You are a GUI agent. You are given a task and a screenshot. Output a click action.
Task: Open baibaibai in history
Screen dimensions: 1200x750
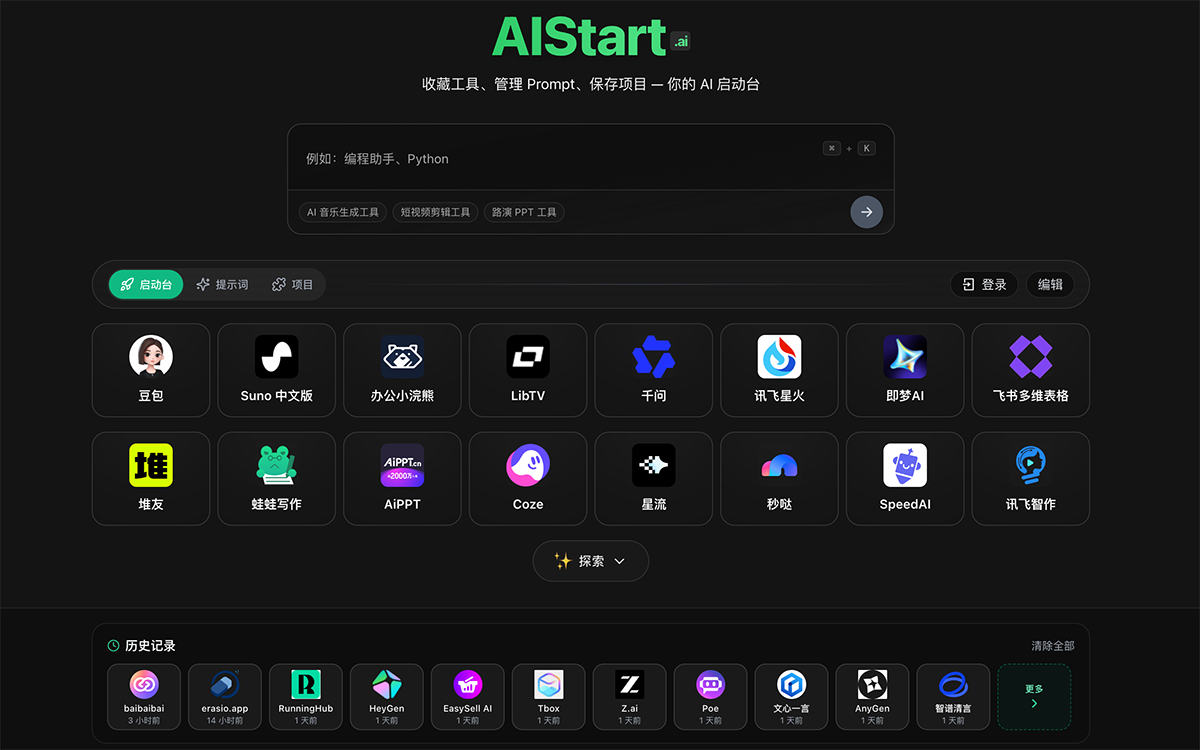pyautogui.click(x=144, y=697)
